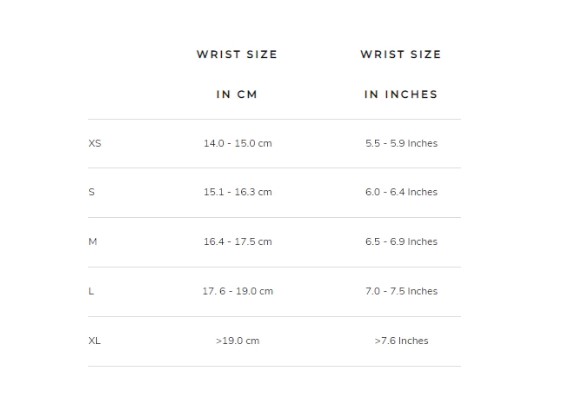563x410 pixels.
Task: Select the S size label
Action: coord(92,192)
